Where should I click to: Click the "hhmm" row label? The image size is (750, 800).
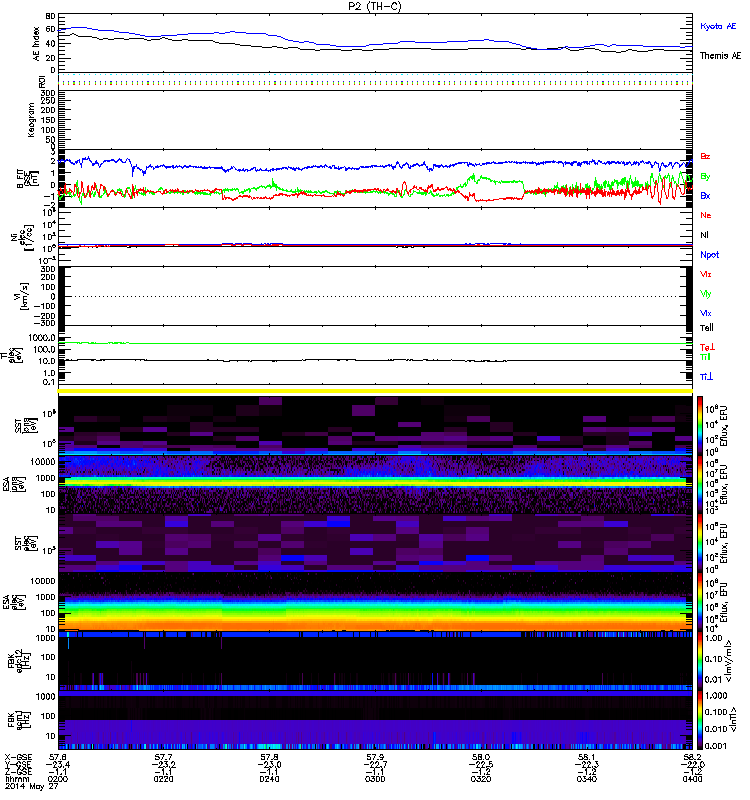pos(17,779)
